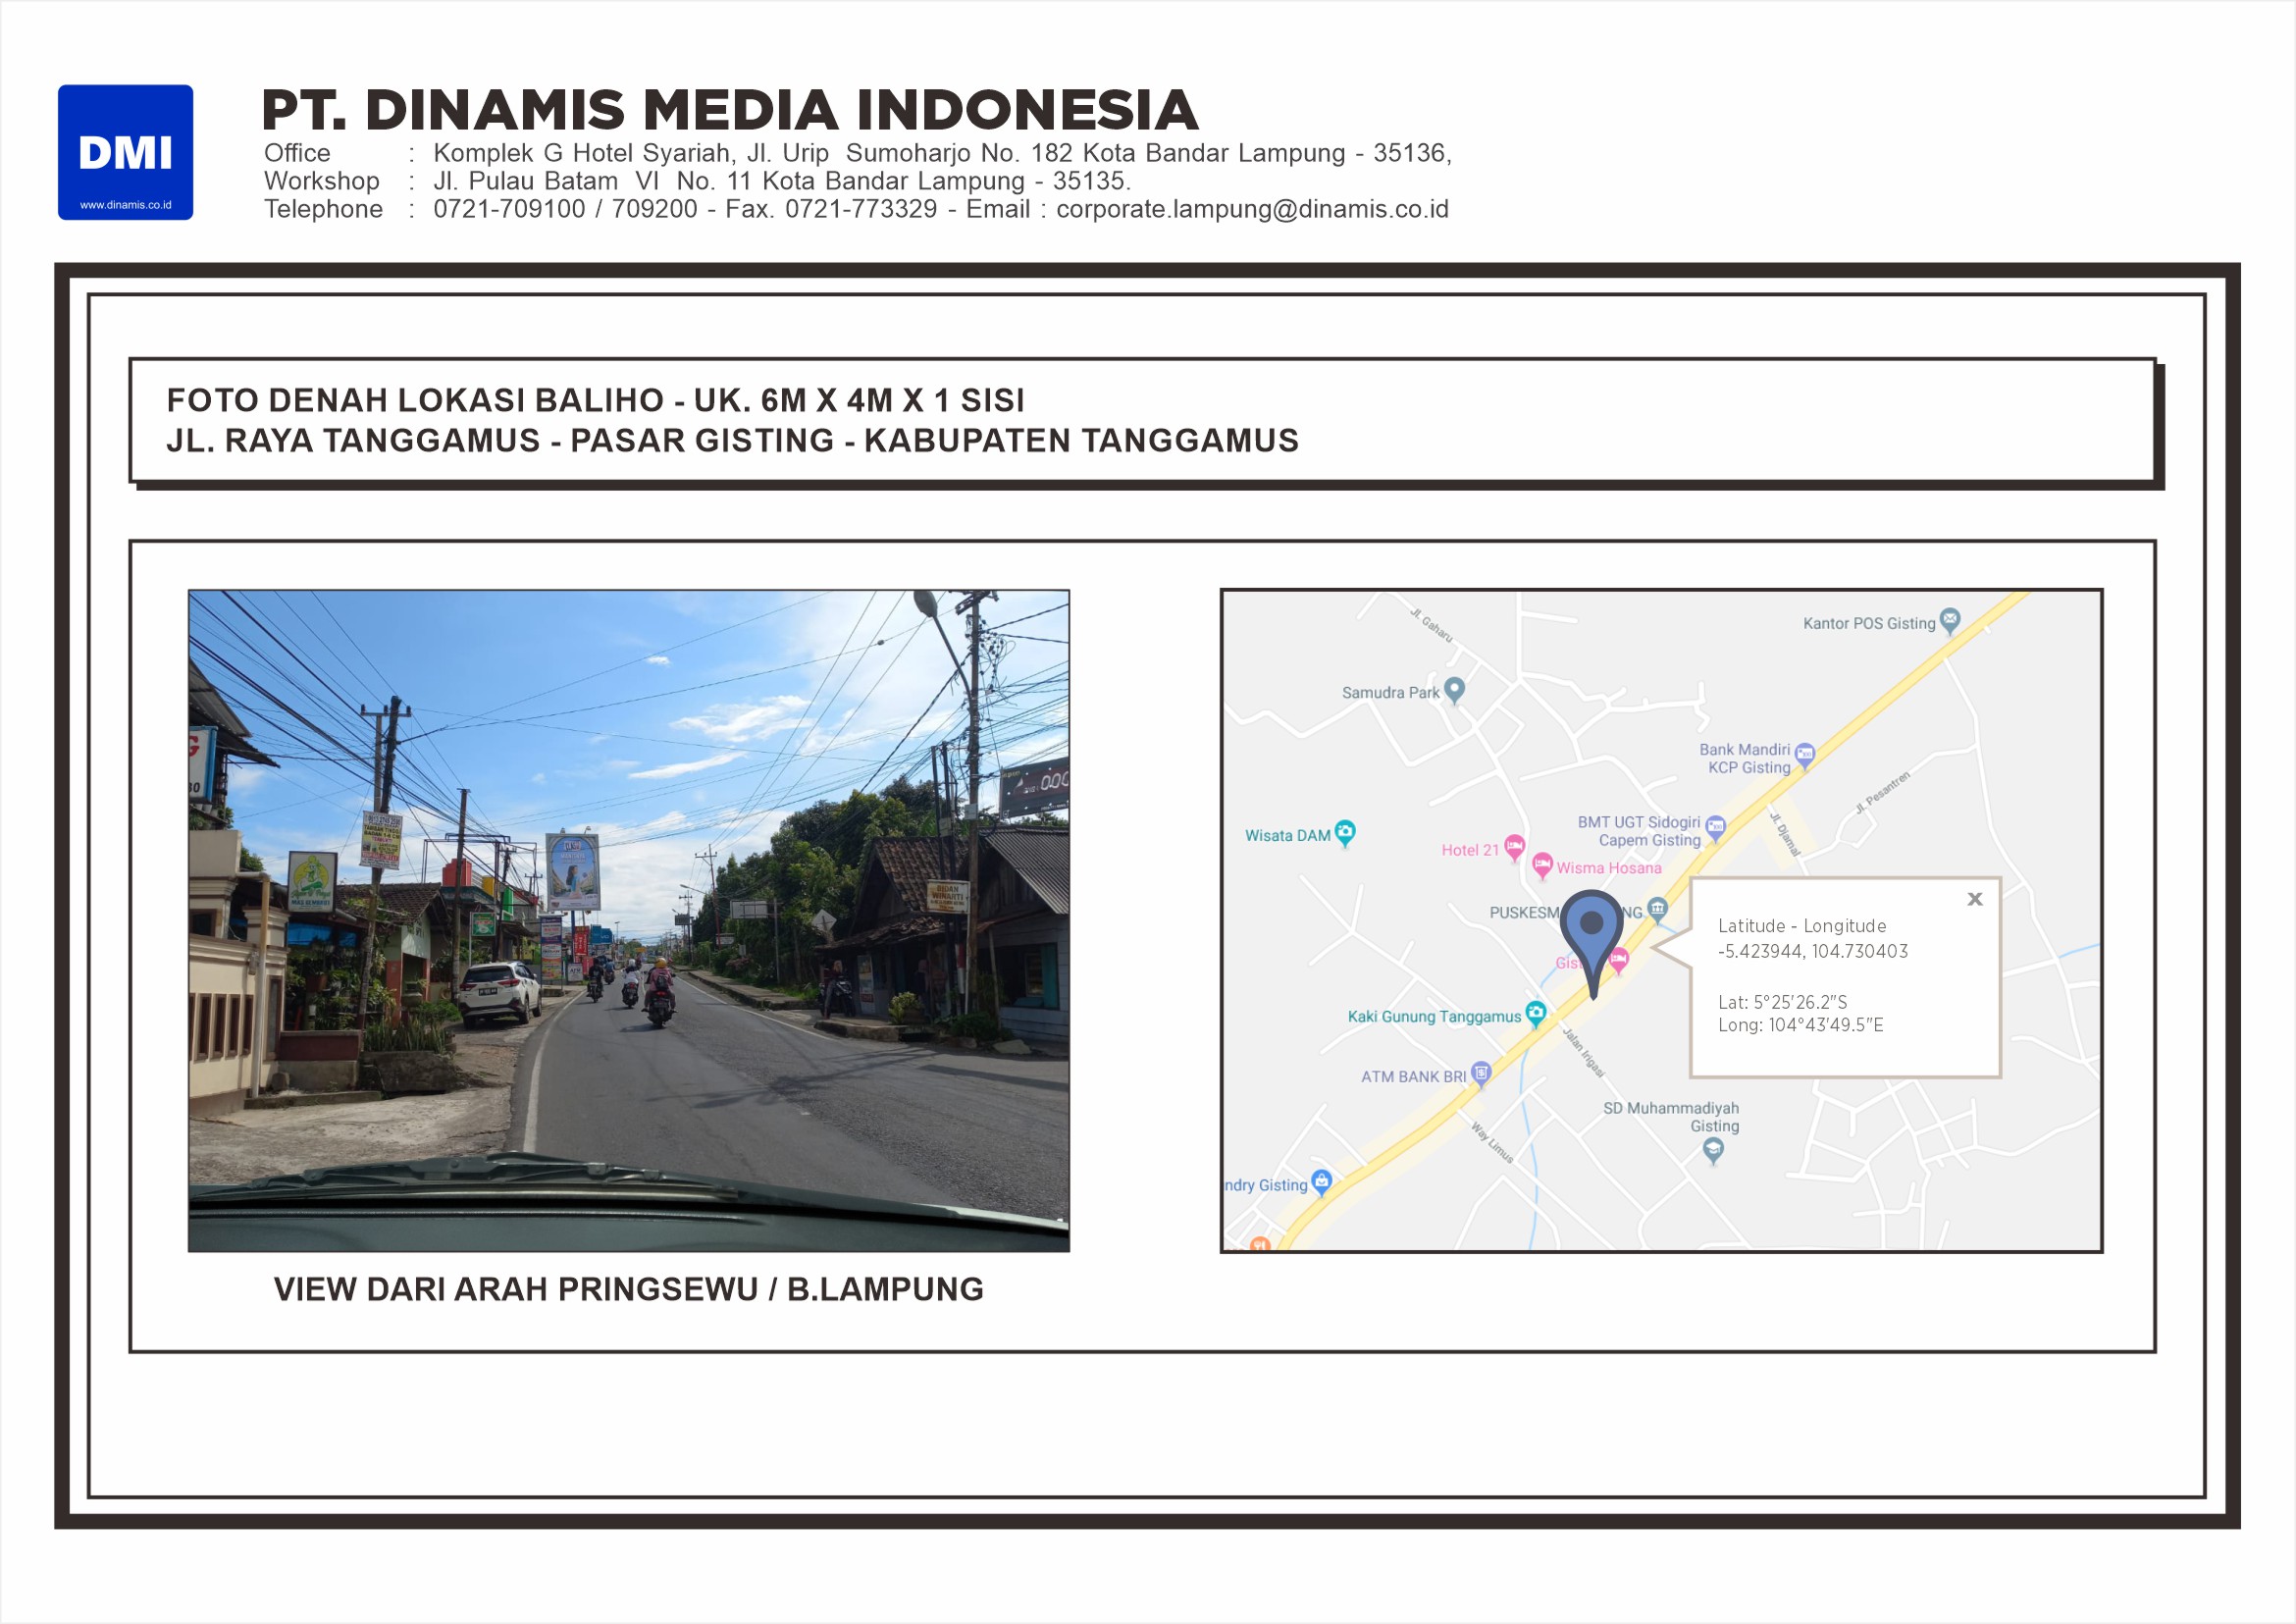Close the latitude-longitude info popup
This screenshot has width=2296, height=1624.
(1975, 899)
